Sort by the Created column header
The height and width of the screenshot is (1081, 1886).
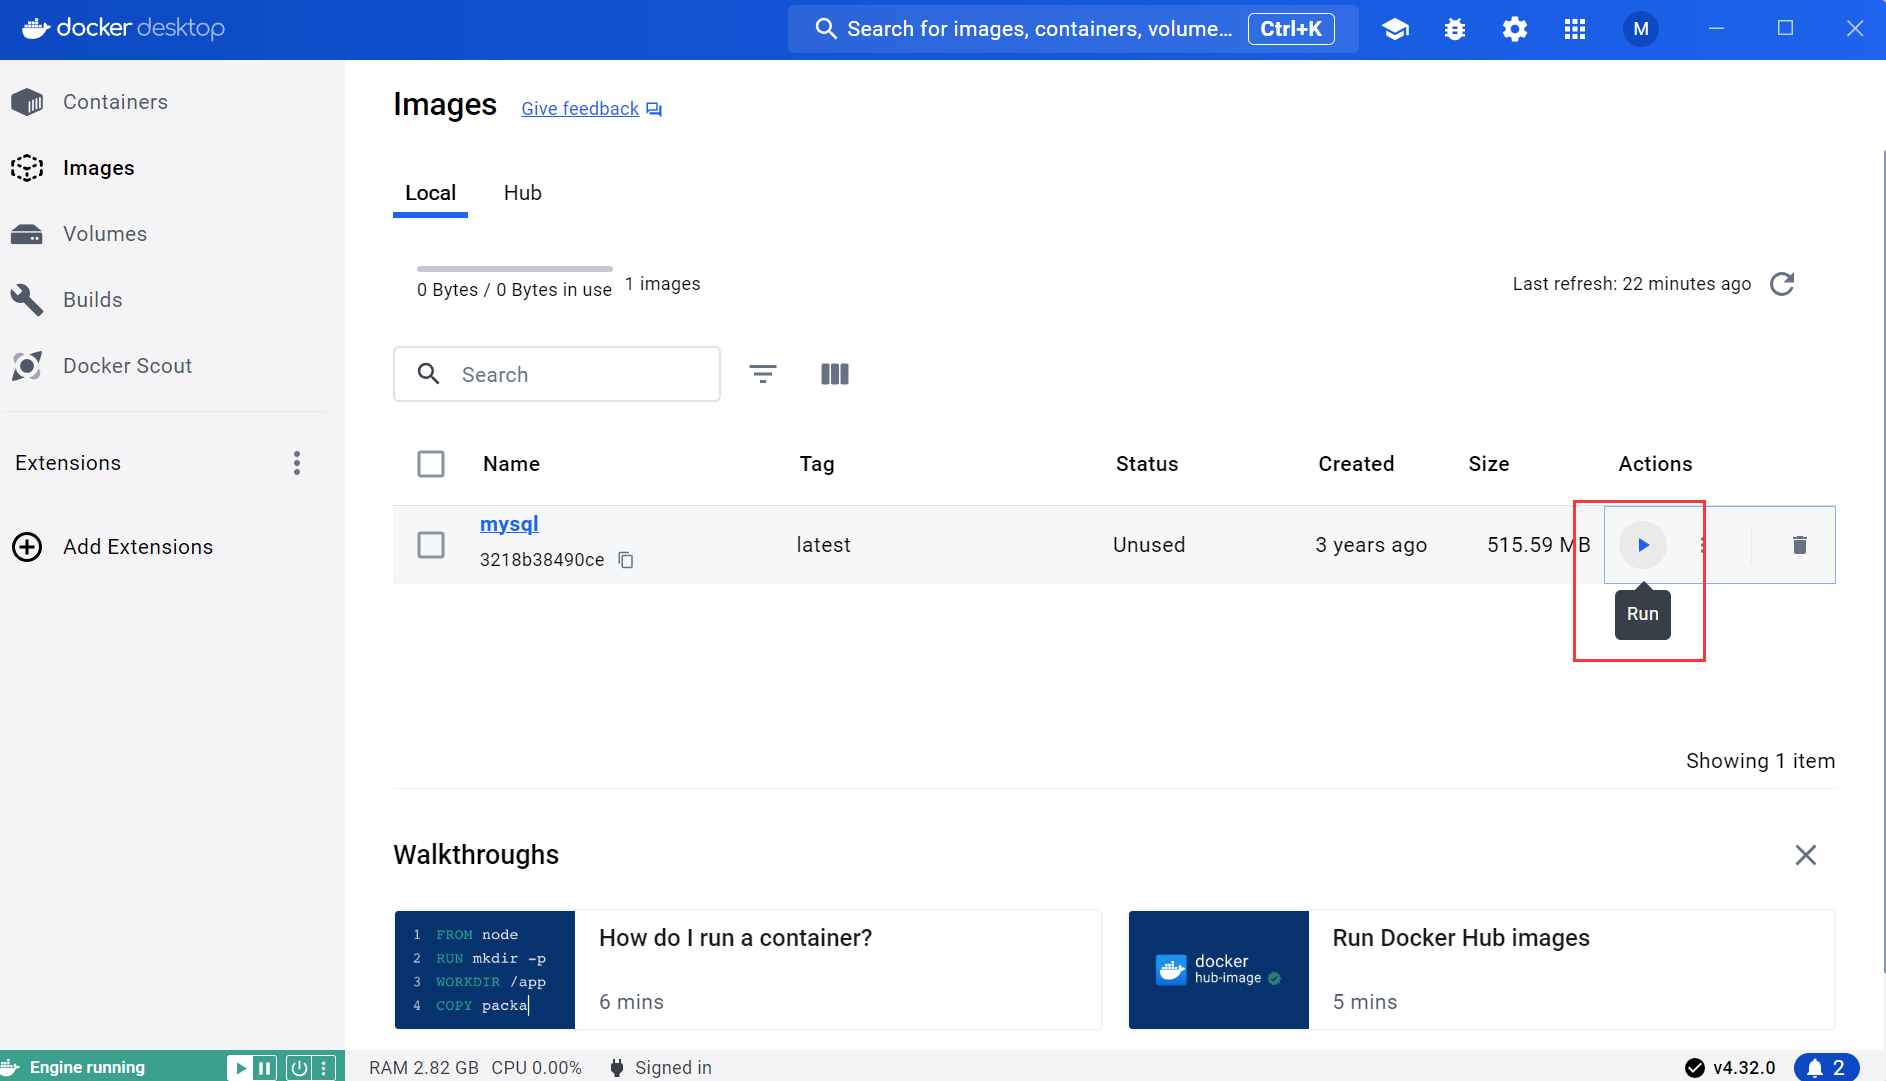click(1356, 464)
